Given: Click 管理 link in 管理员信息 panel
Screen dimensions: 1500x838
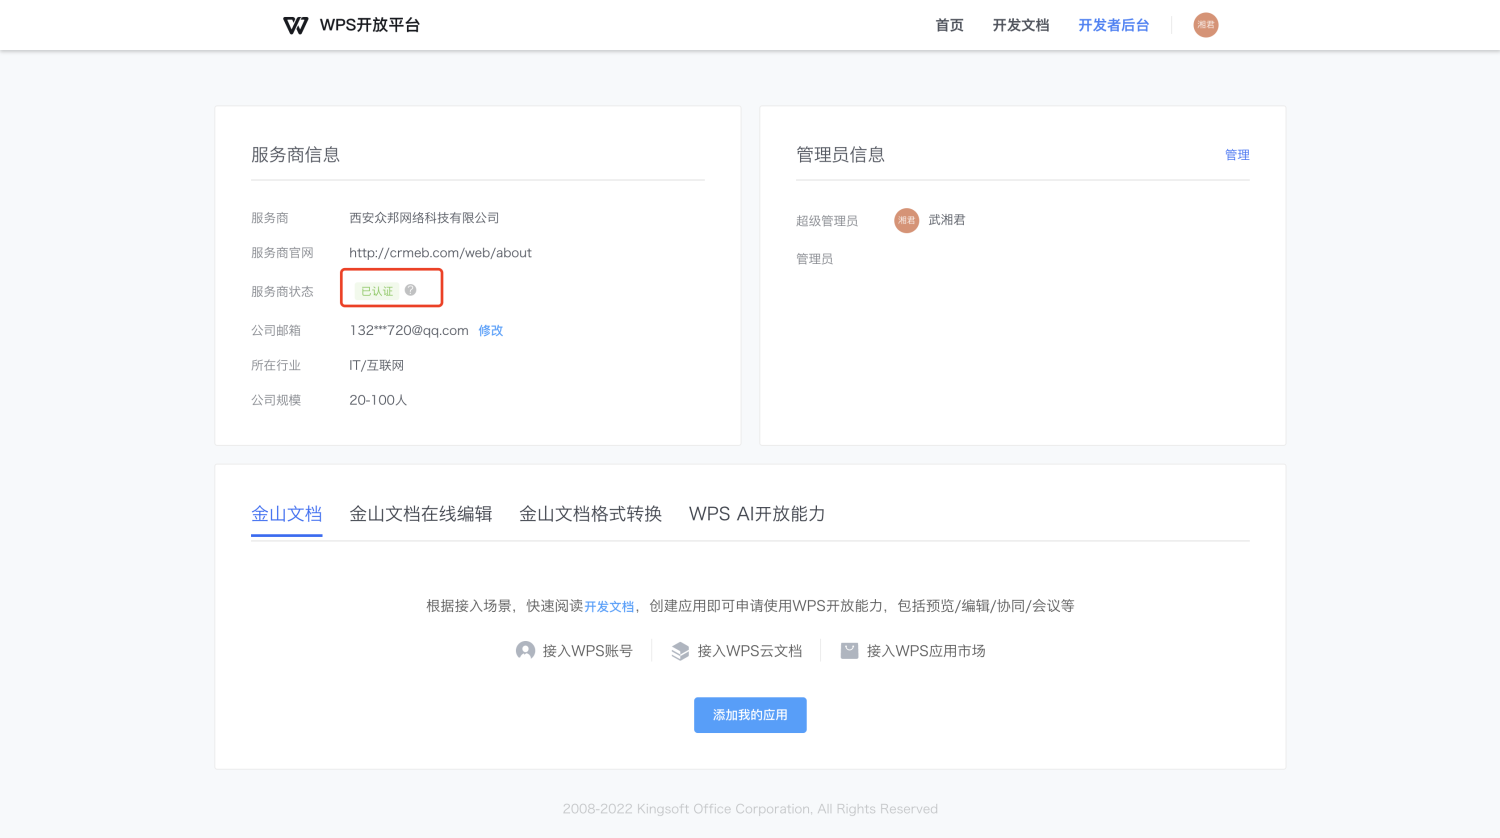Looking at the screenshot, I should pos(1237,155).
